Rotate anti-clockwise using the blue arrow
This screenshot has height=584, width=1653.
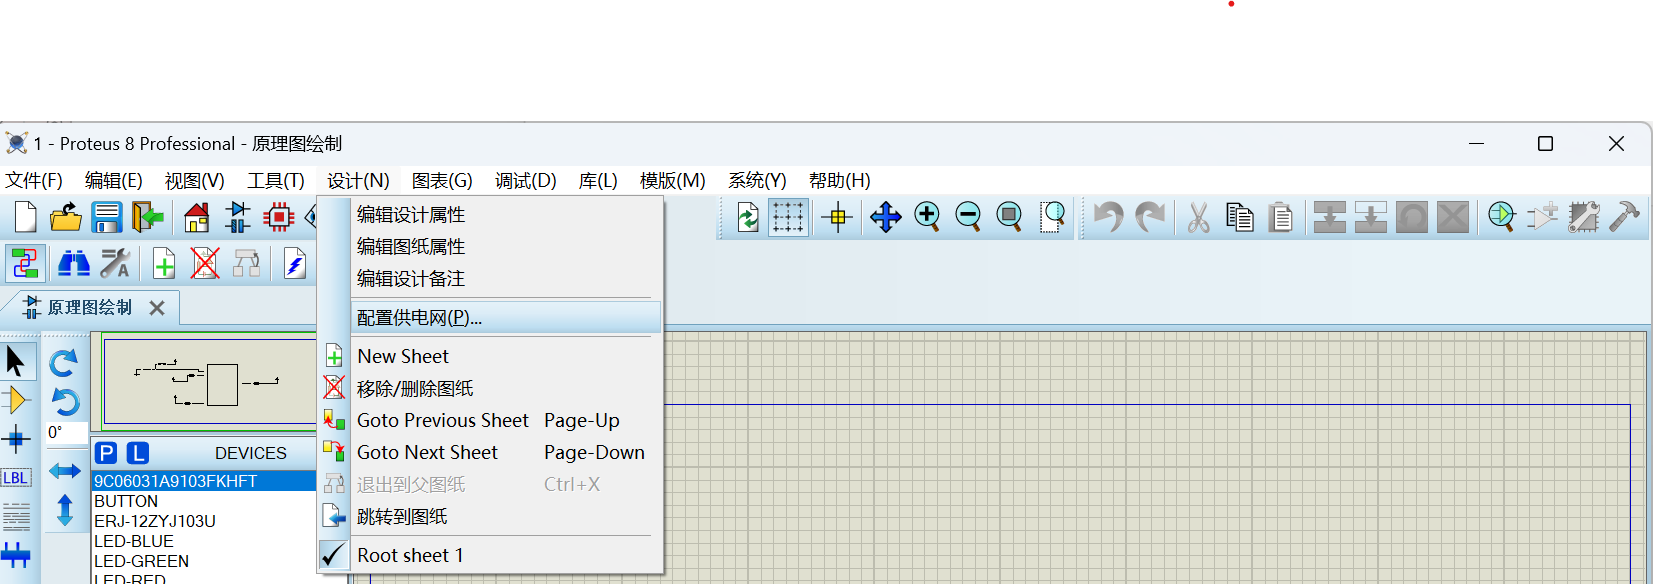click(x=64, y=402)
